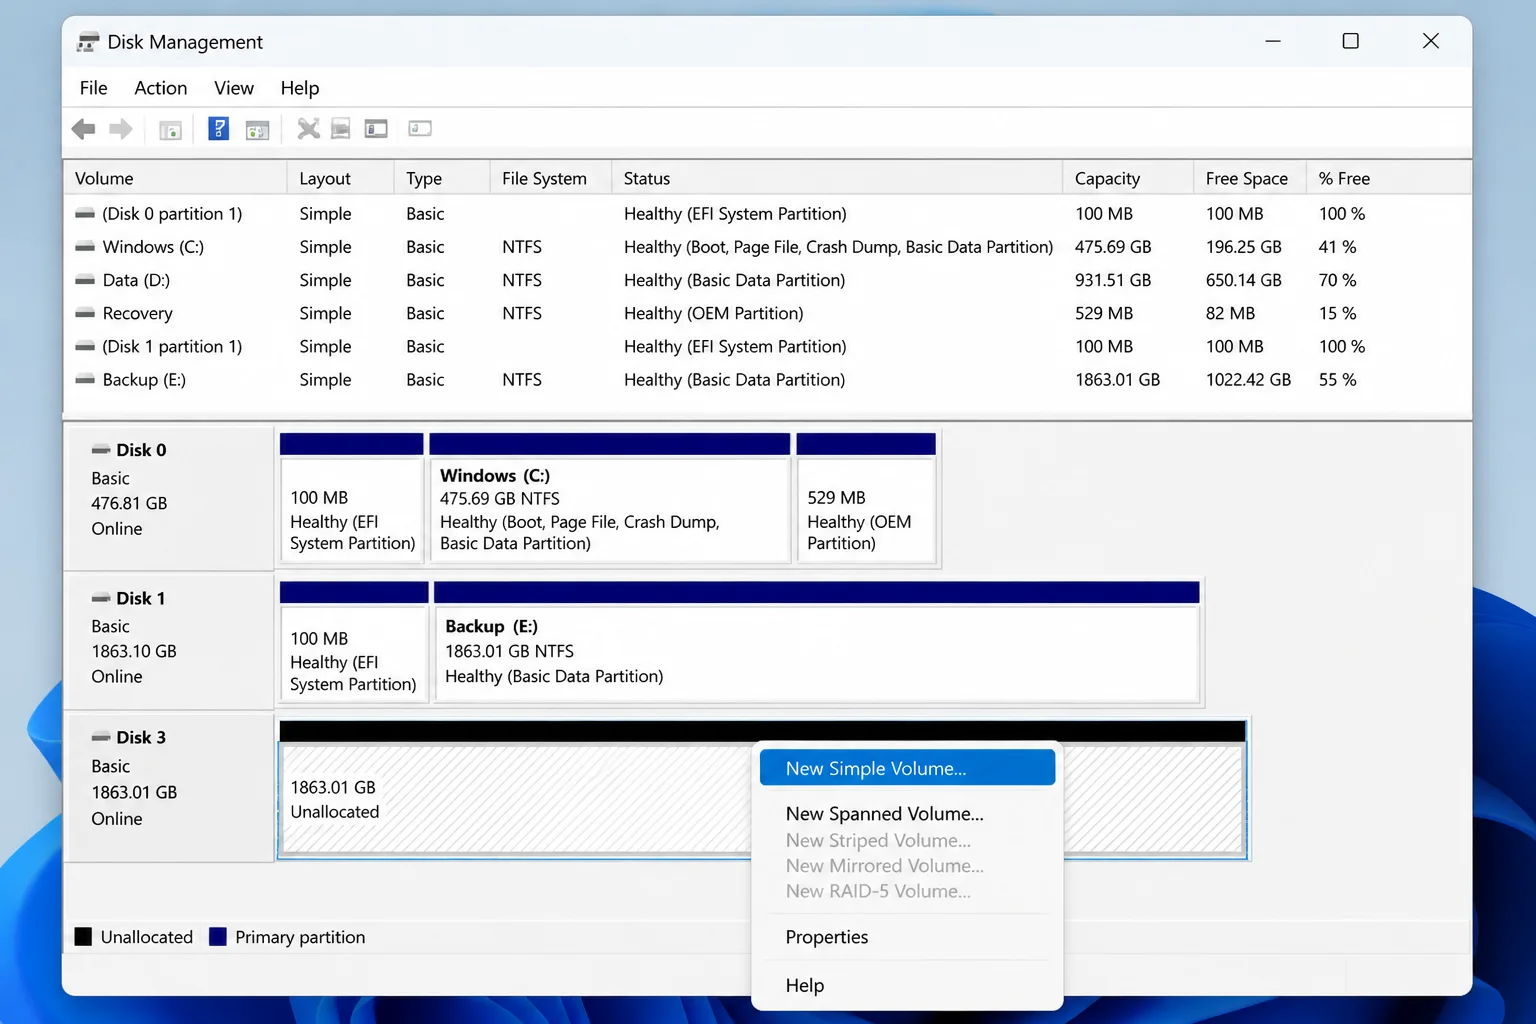
Task: Click the Disk 0 header panel
Action: pos(169,498)
